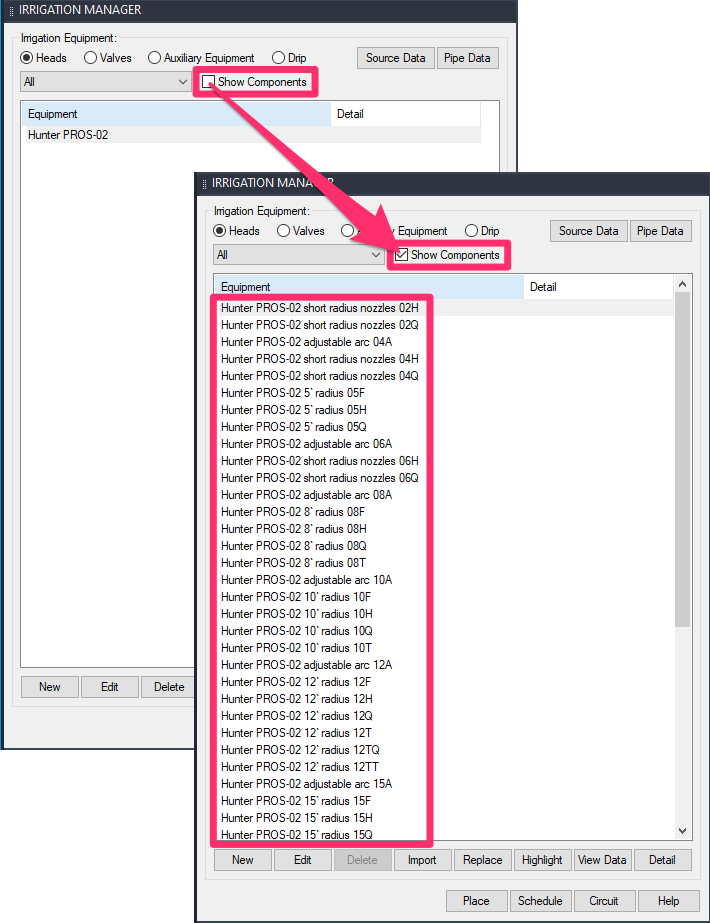Click Pipe Data button in front window

661,231
